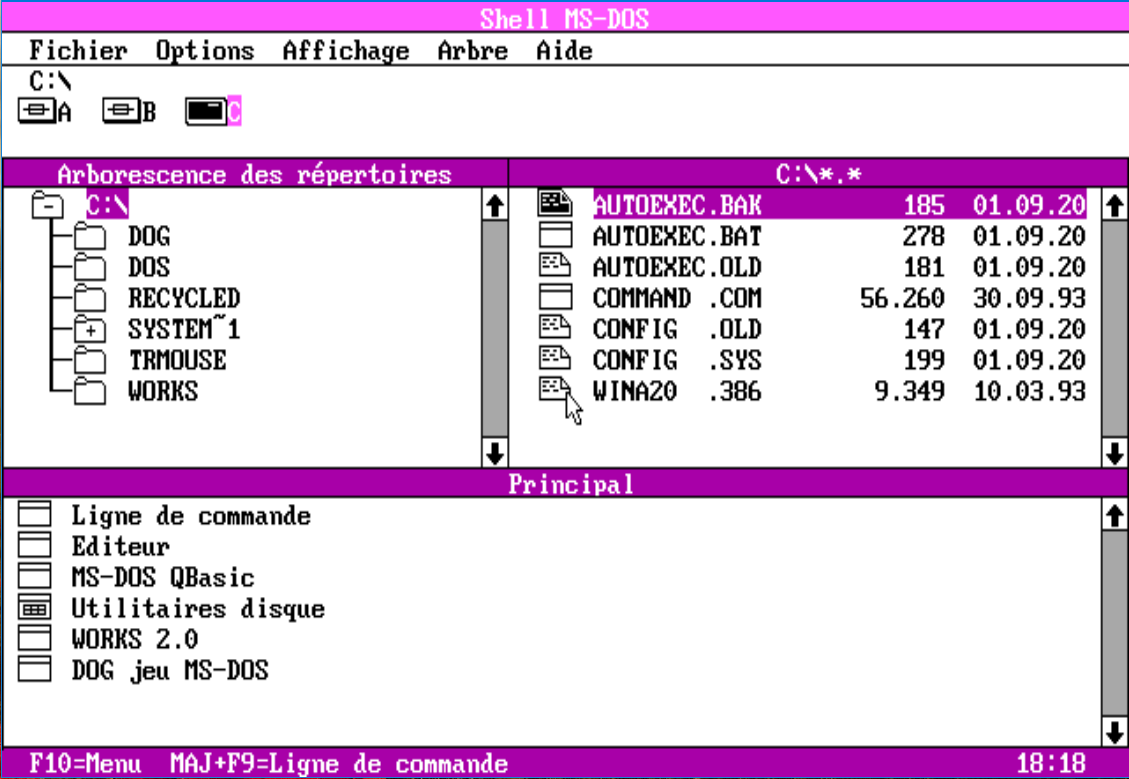Select the drive C hard disk icon

coord(206,111)
